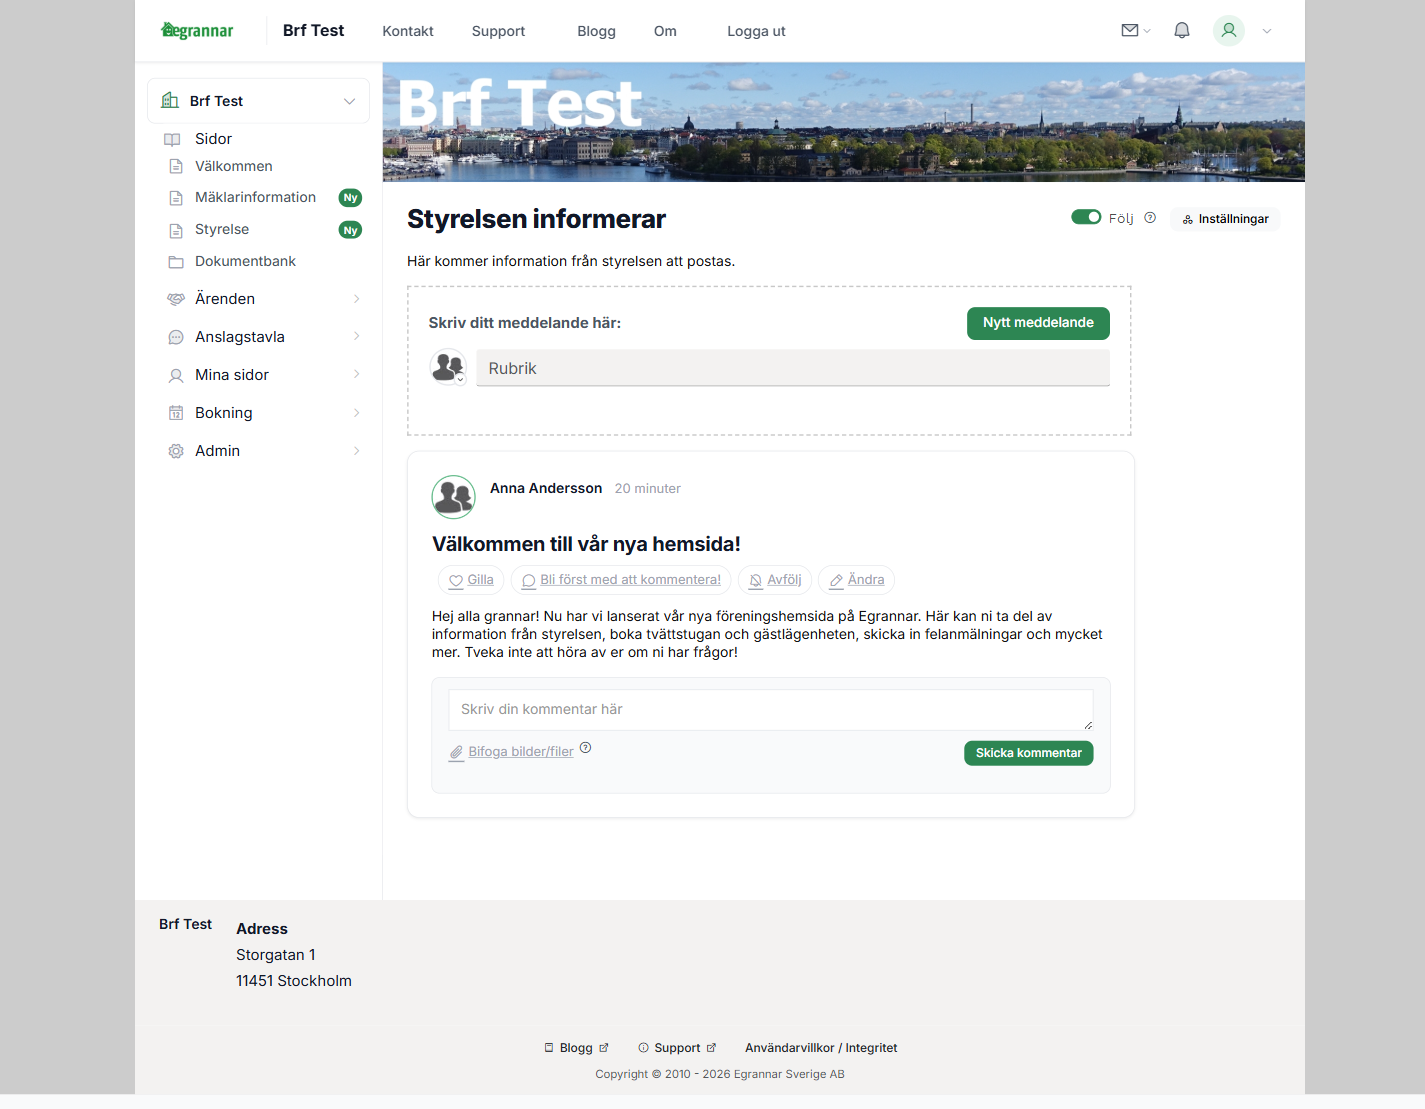The height and width of the screenshot is (1109, 1425).
Task: Expand the Mina sidor submenu chevron
Action: coord(357,374)
